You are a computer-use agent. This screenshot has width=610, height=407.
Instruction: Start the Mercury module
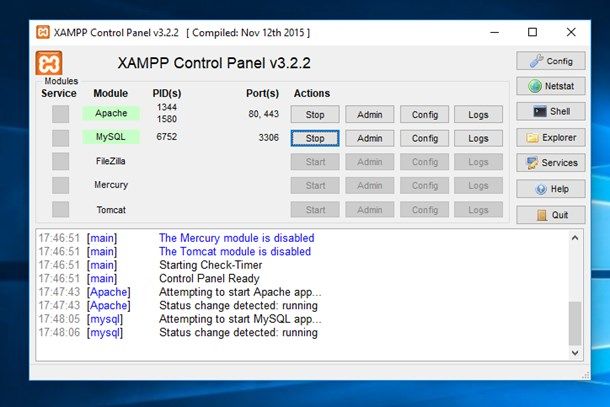click(x=315, y=186)
